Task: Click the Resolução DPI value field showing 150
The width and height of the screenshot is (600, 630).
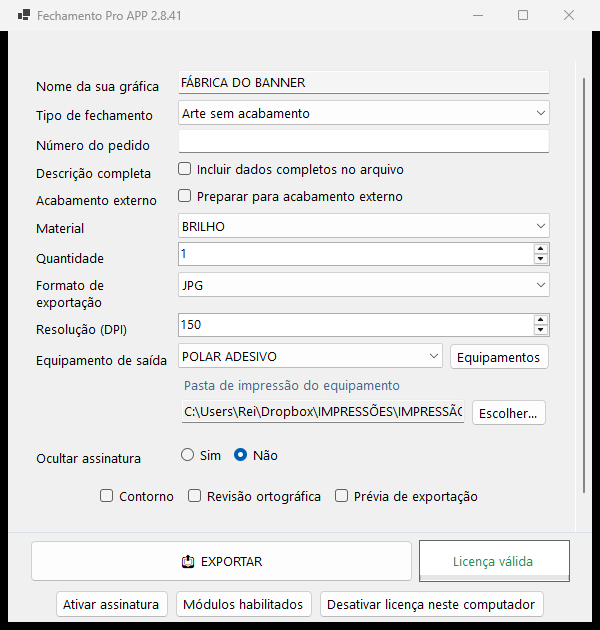Action: point(356,325)
